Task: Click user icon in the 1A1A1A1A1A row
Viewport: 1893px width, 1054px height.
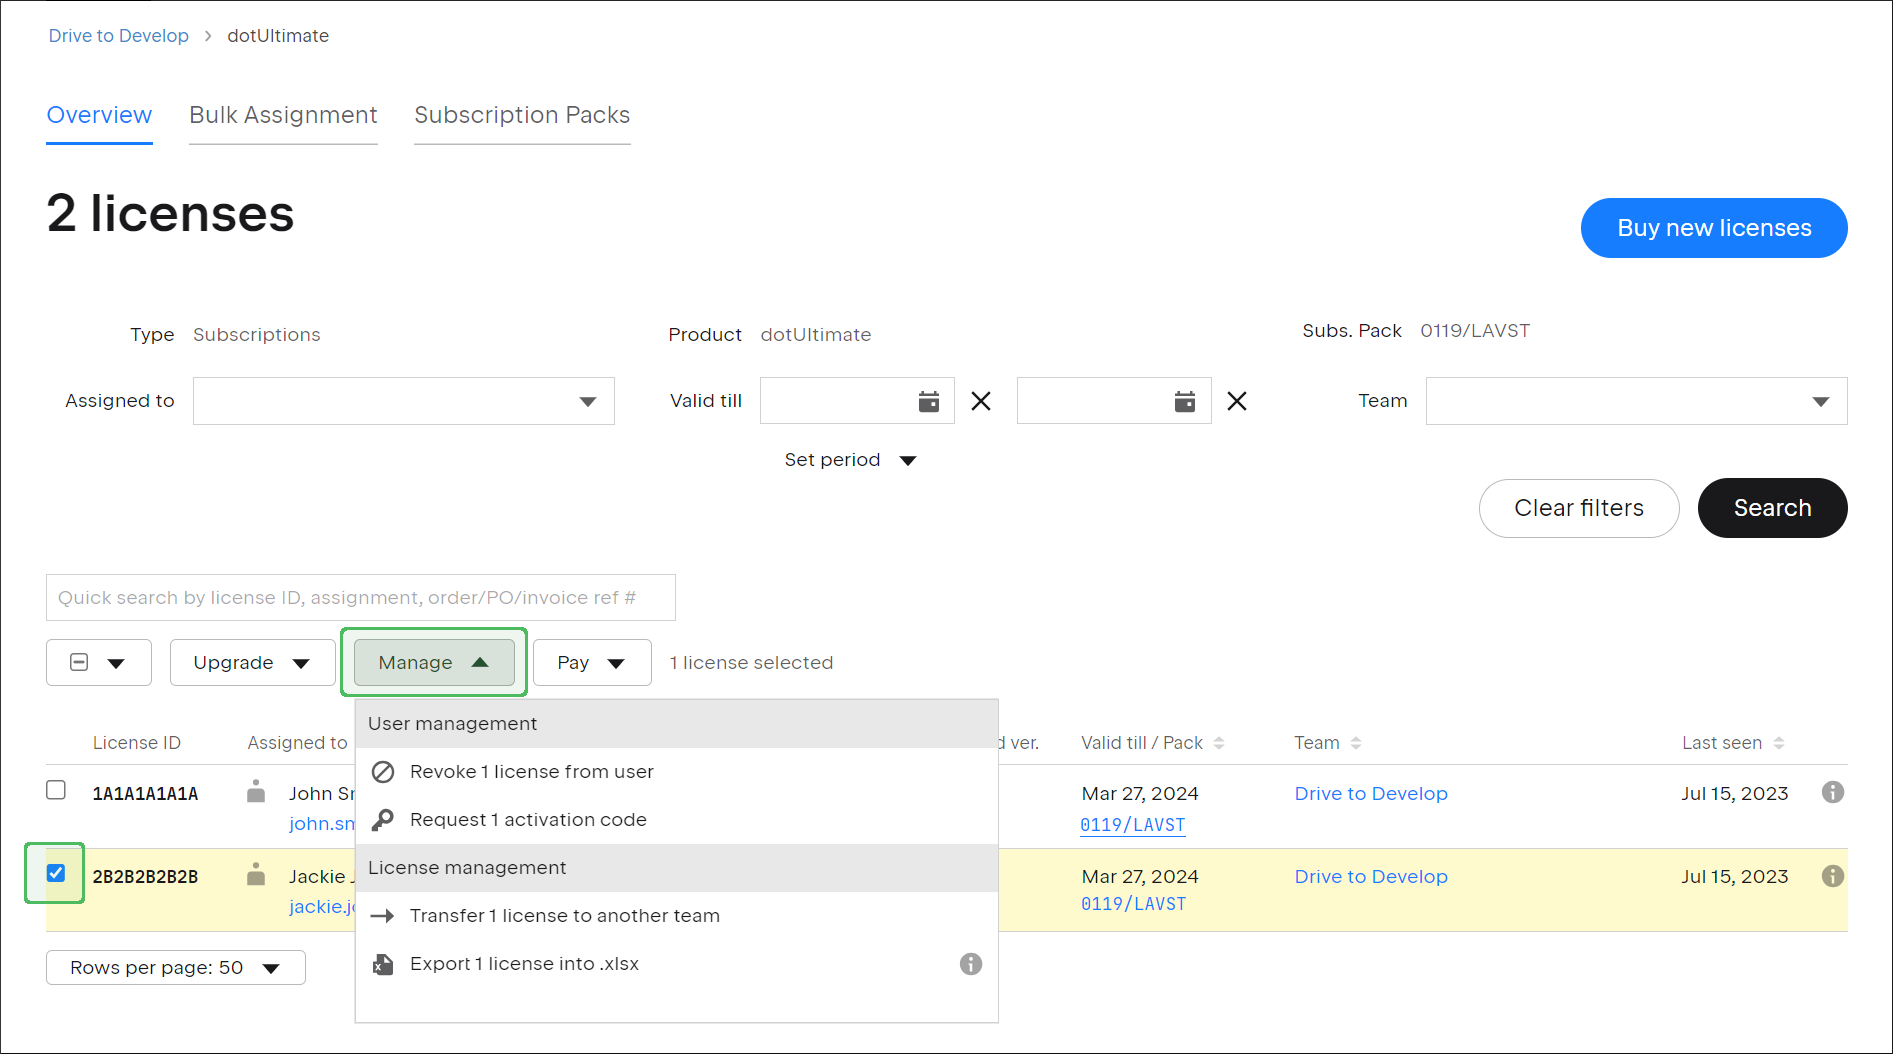Action: tap(256, 792)
